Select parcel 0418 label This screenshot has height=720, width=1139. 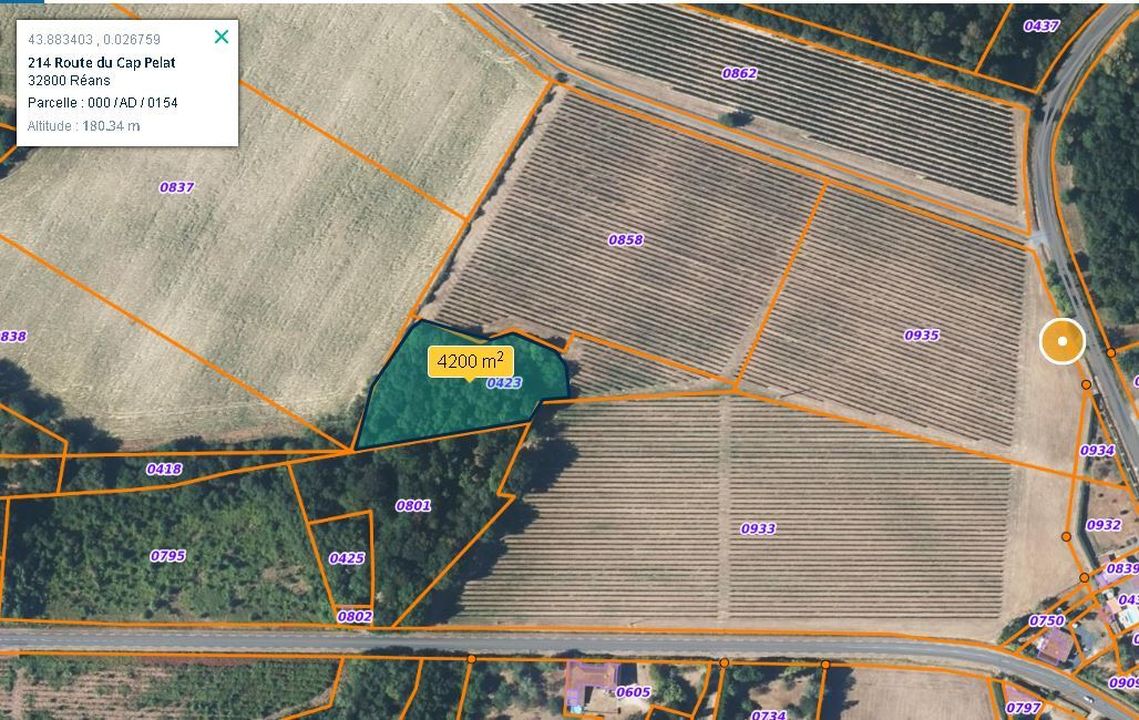click(x=164, y=468)
